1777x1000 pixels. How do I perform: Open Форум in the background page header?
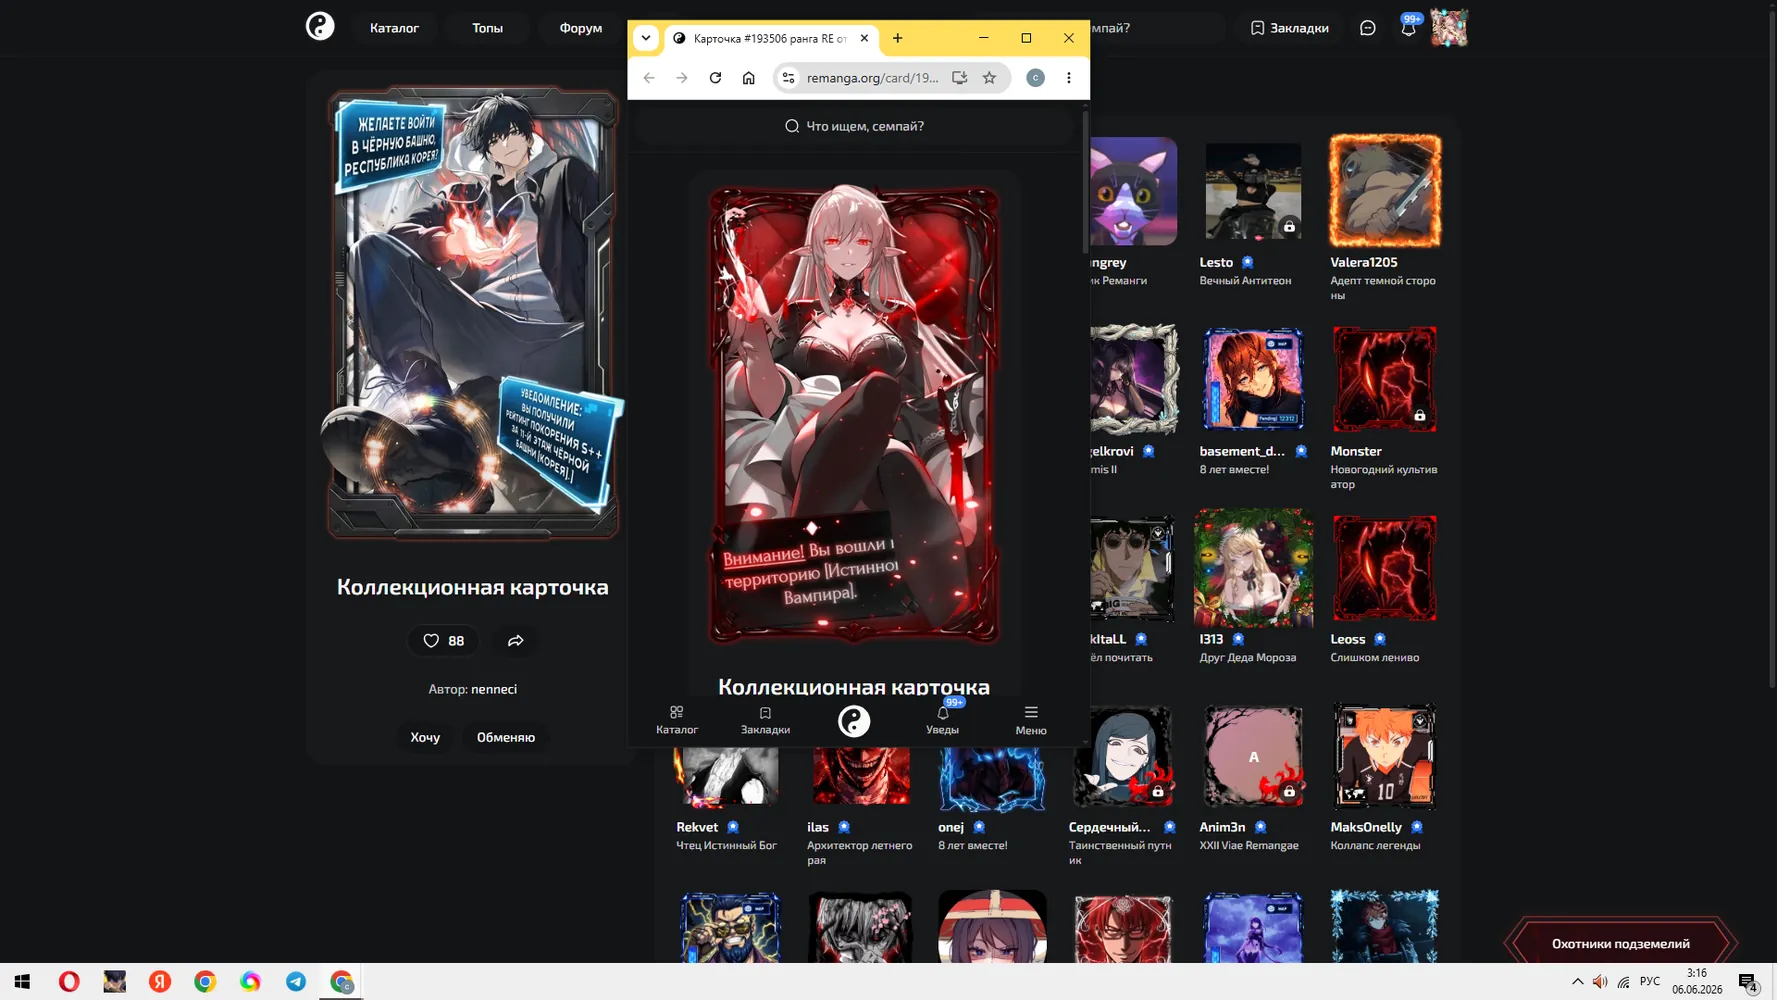(580, 28)
